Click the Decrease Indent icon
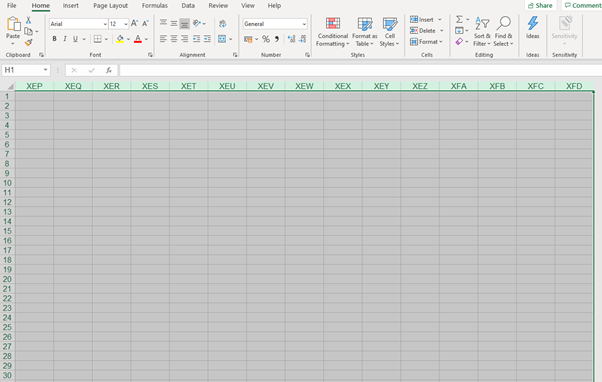 [x=197, y=39]
